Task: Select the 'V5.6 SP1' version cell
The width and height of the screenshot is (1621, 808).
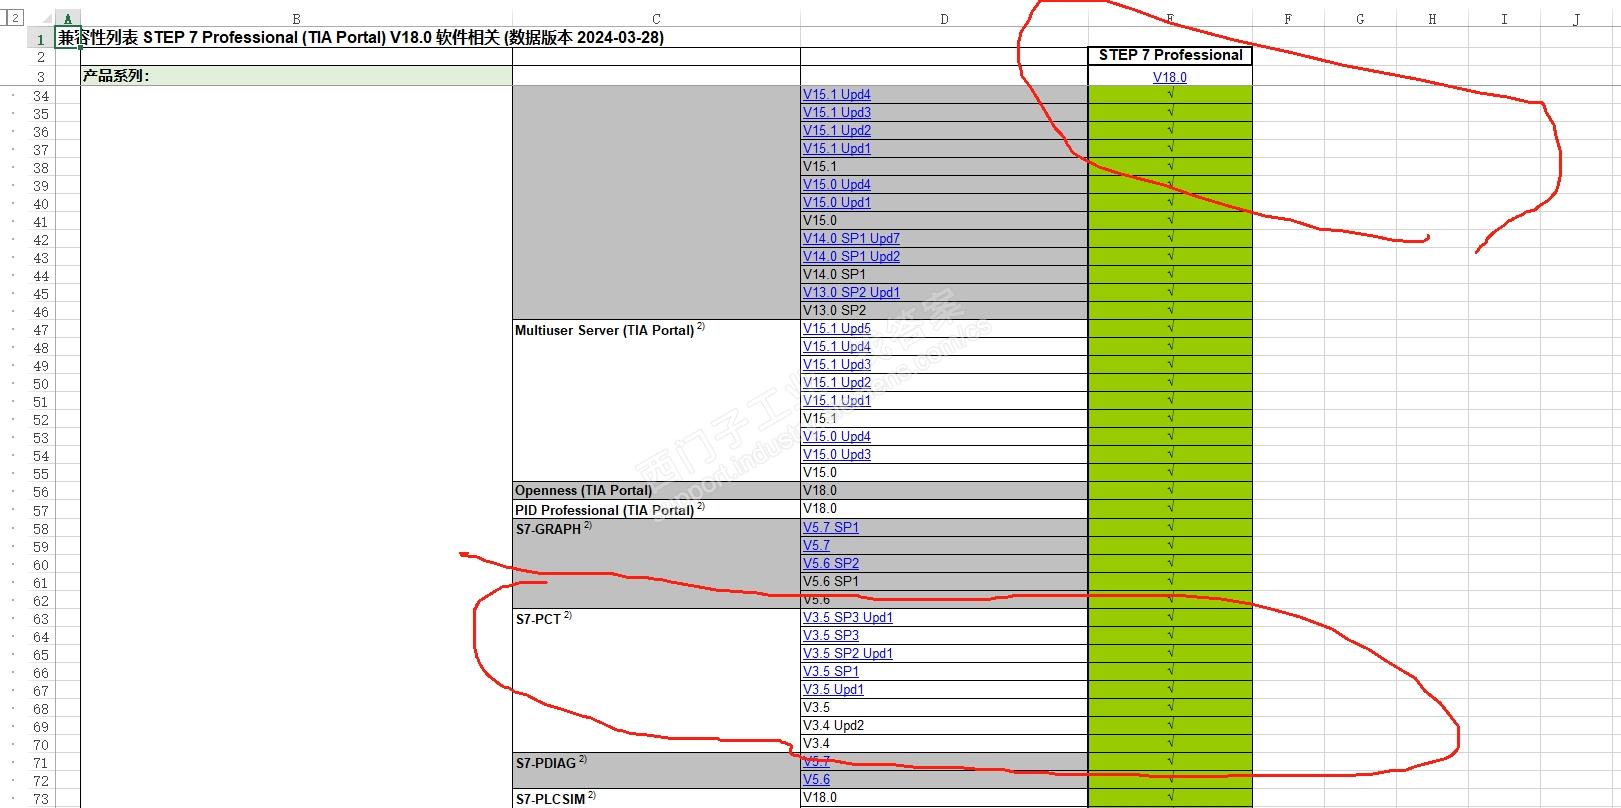Action: tap(944, 582)
